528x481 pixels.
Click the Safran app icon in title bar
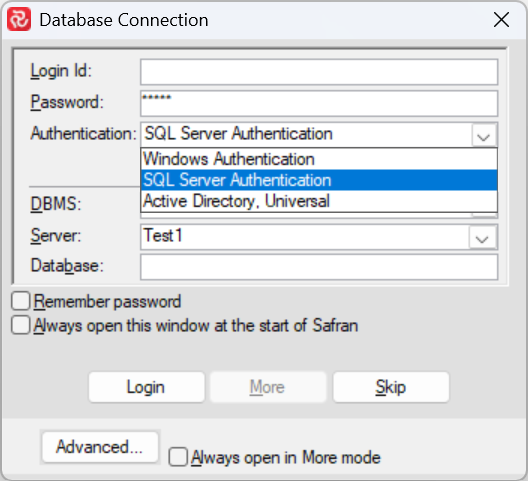[x=19, y=20]
